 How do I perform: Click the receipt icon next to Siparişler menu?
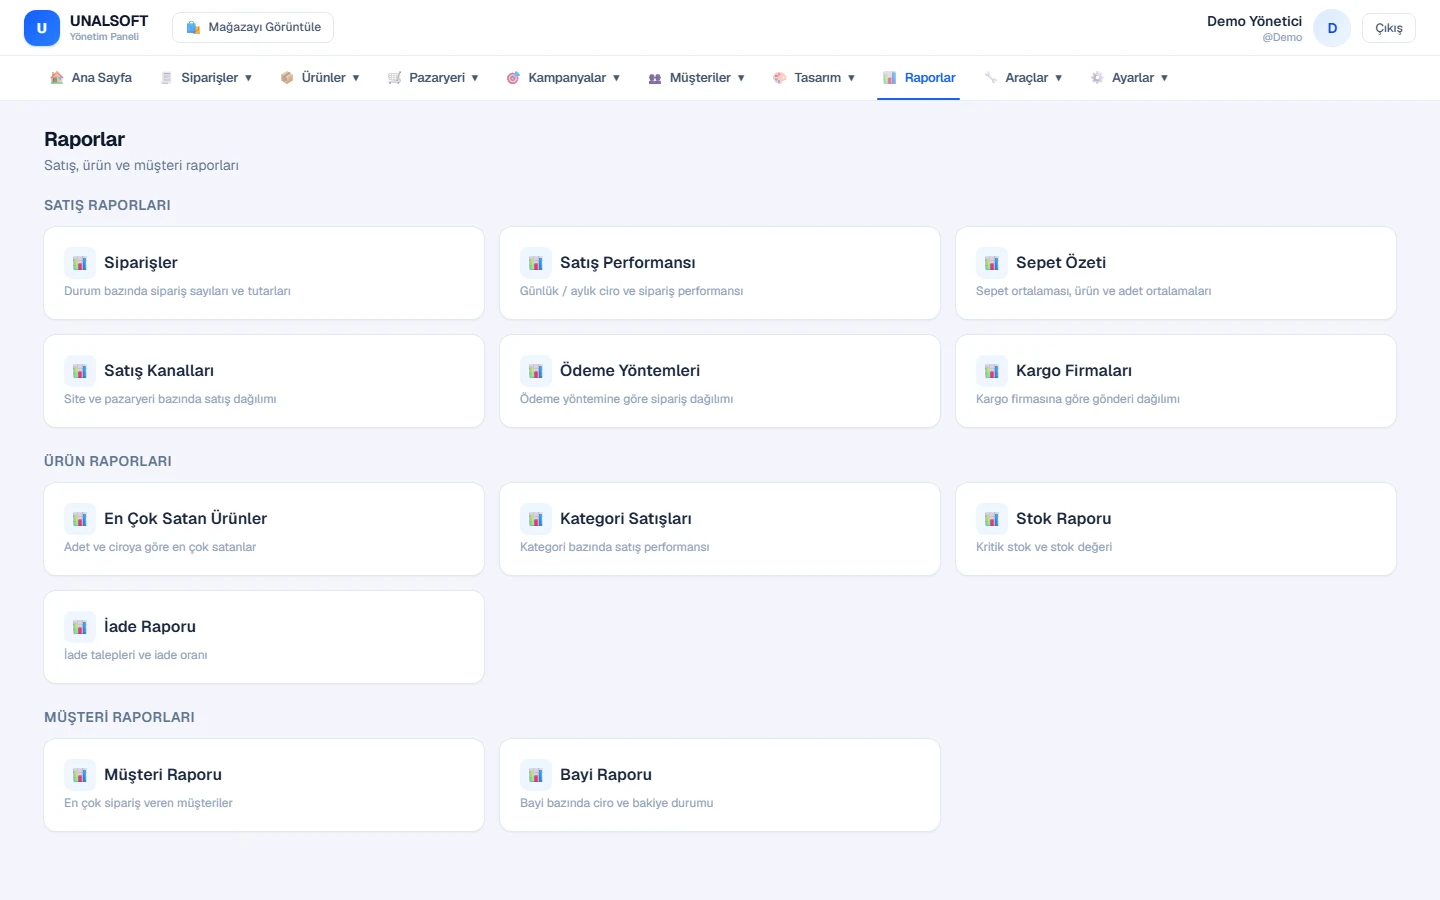[167, 78]
